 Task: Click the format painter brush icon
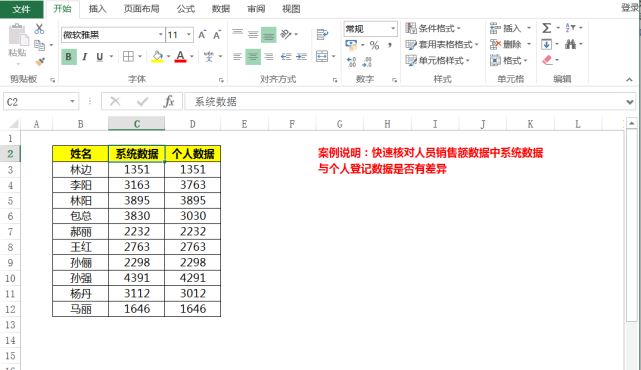[x=40, y=62]
